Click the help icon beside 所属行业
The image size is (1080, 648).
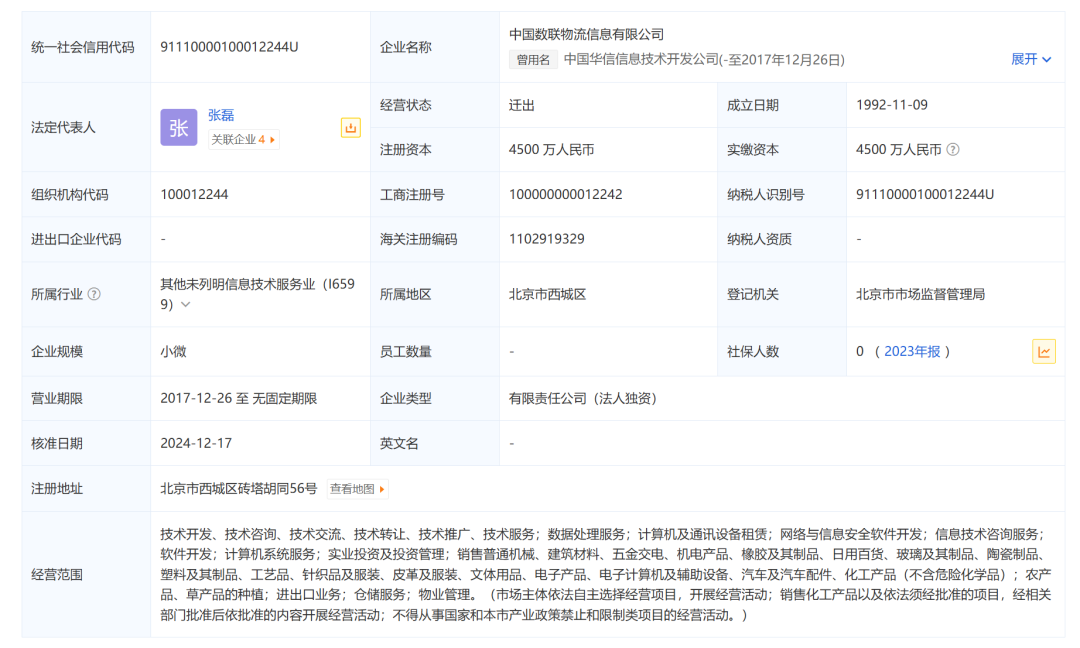[94, 294]
